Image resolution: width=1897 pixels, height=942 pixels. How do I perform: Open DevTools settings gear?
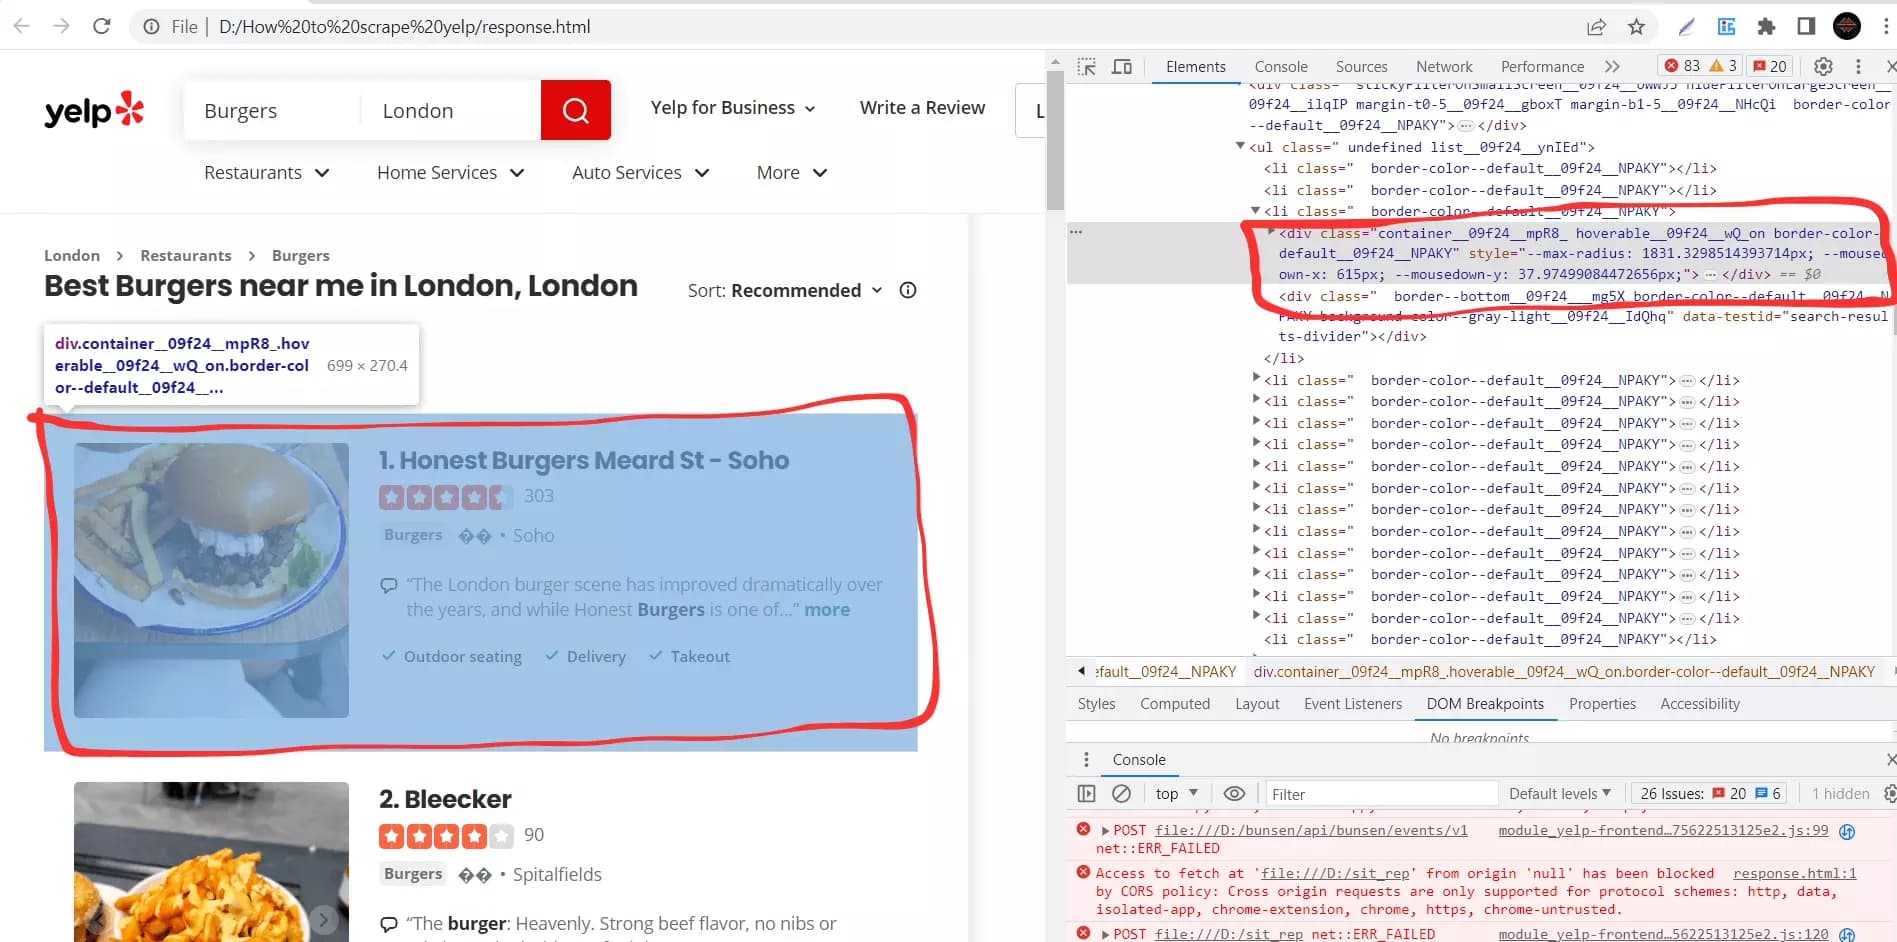click(1823, 66)
